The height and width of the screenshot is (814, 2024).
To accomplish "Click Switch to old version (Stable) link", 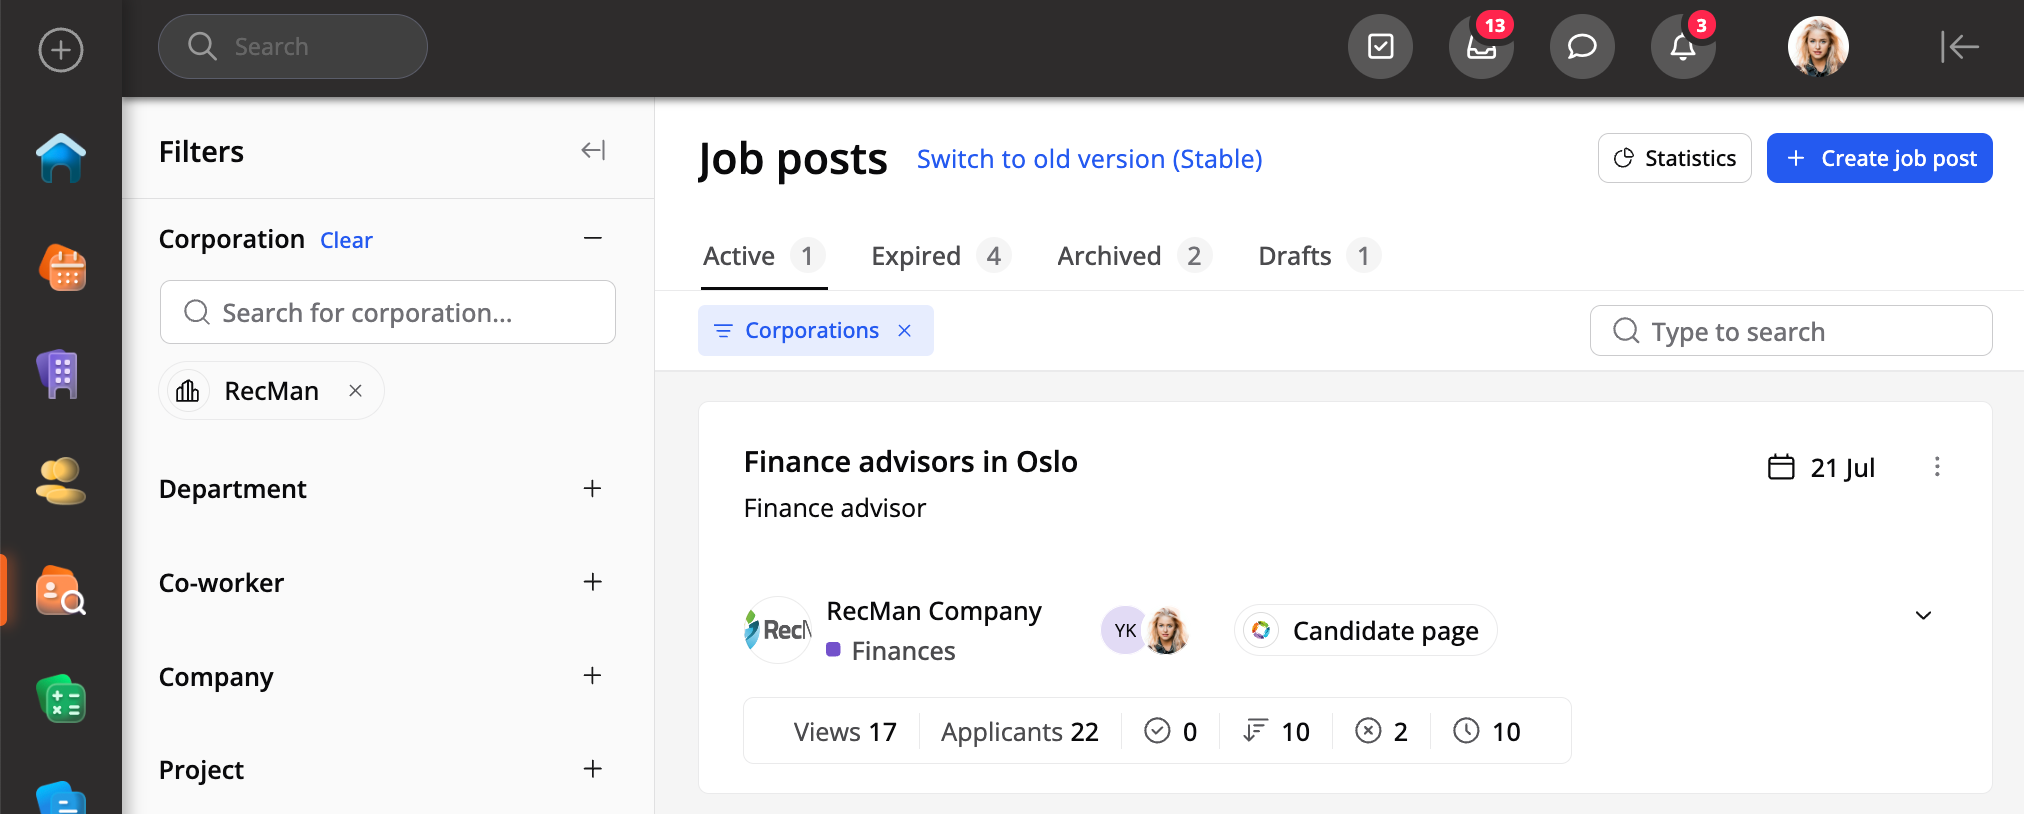I will (1089, 159).
